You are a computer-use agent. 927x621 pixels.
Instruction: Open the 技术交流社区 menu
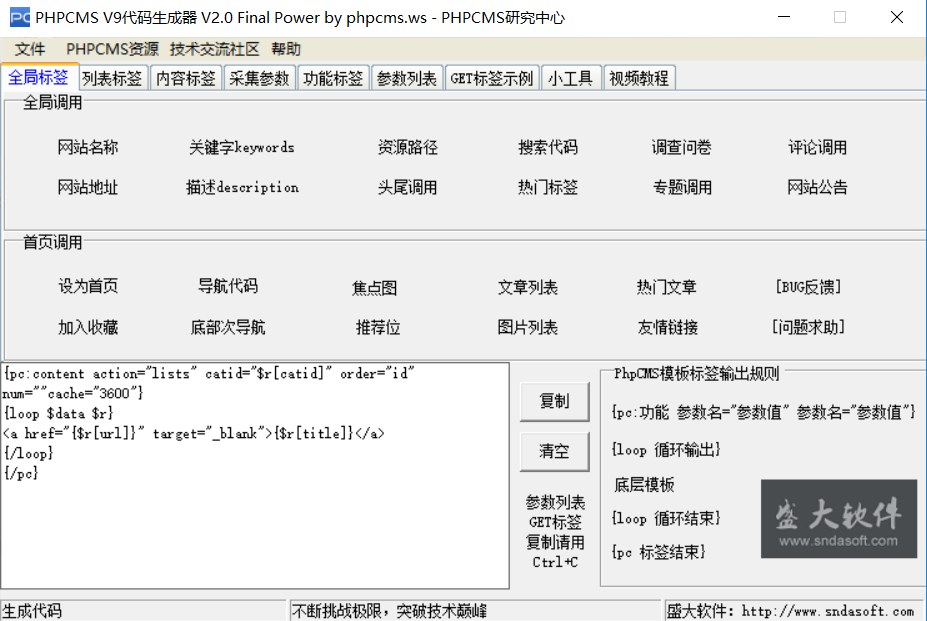tap(215, 49)
